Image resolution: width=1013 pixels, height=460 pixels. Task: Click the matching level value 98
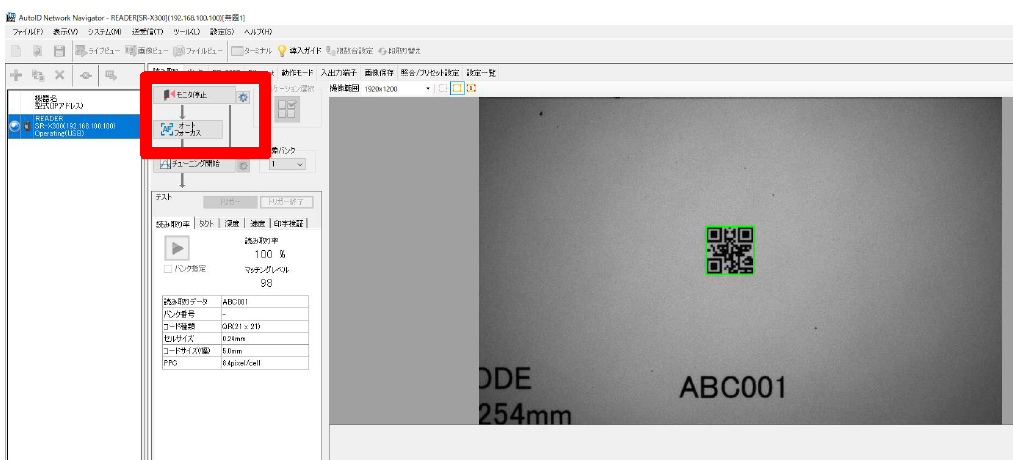coord(266,283)
